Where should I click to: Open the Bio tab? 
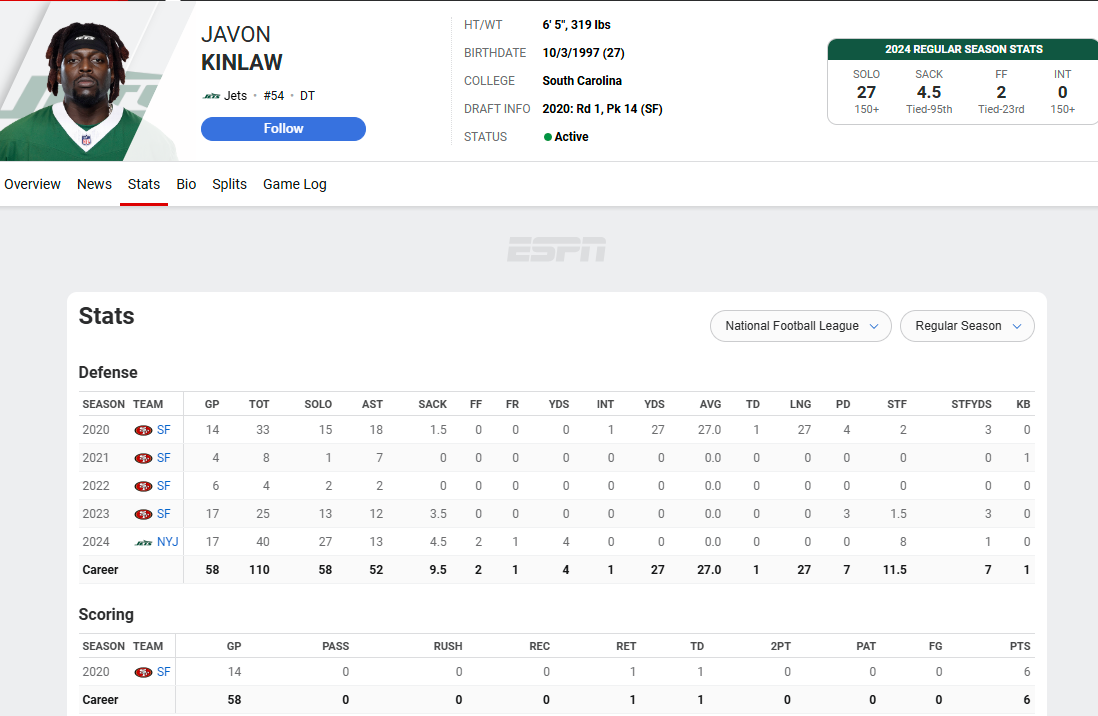point(186,184)
